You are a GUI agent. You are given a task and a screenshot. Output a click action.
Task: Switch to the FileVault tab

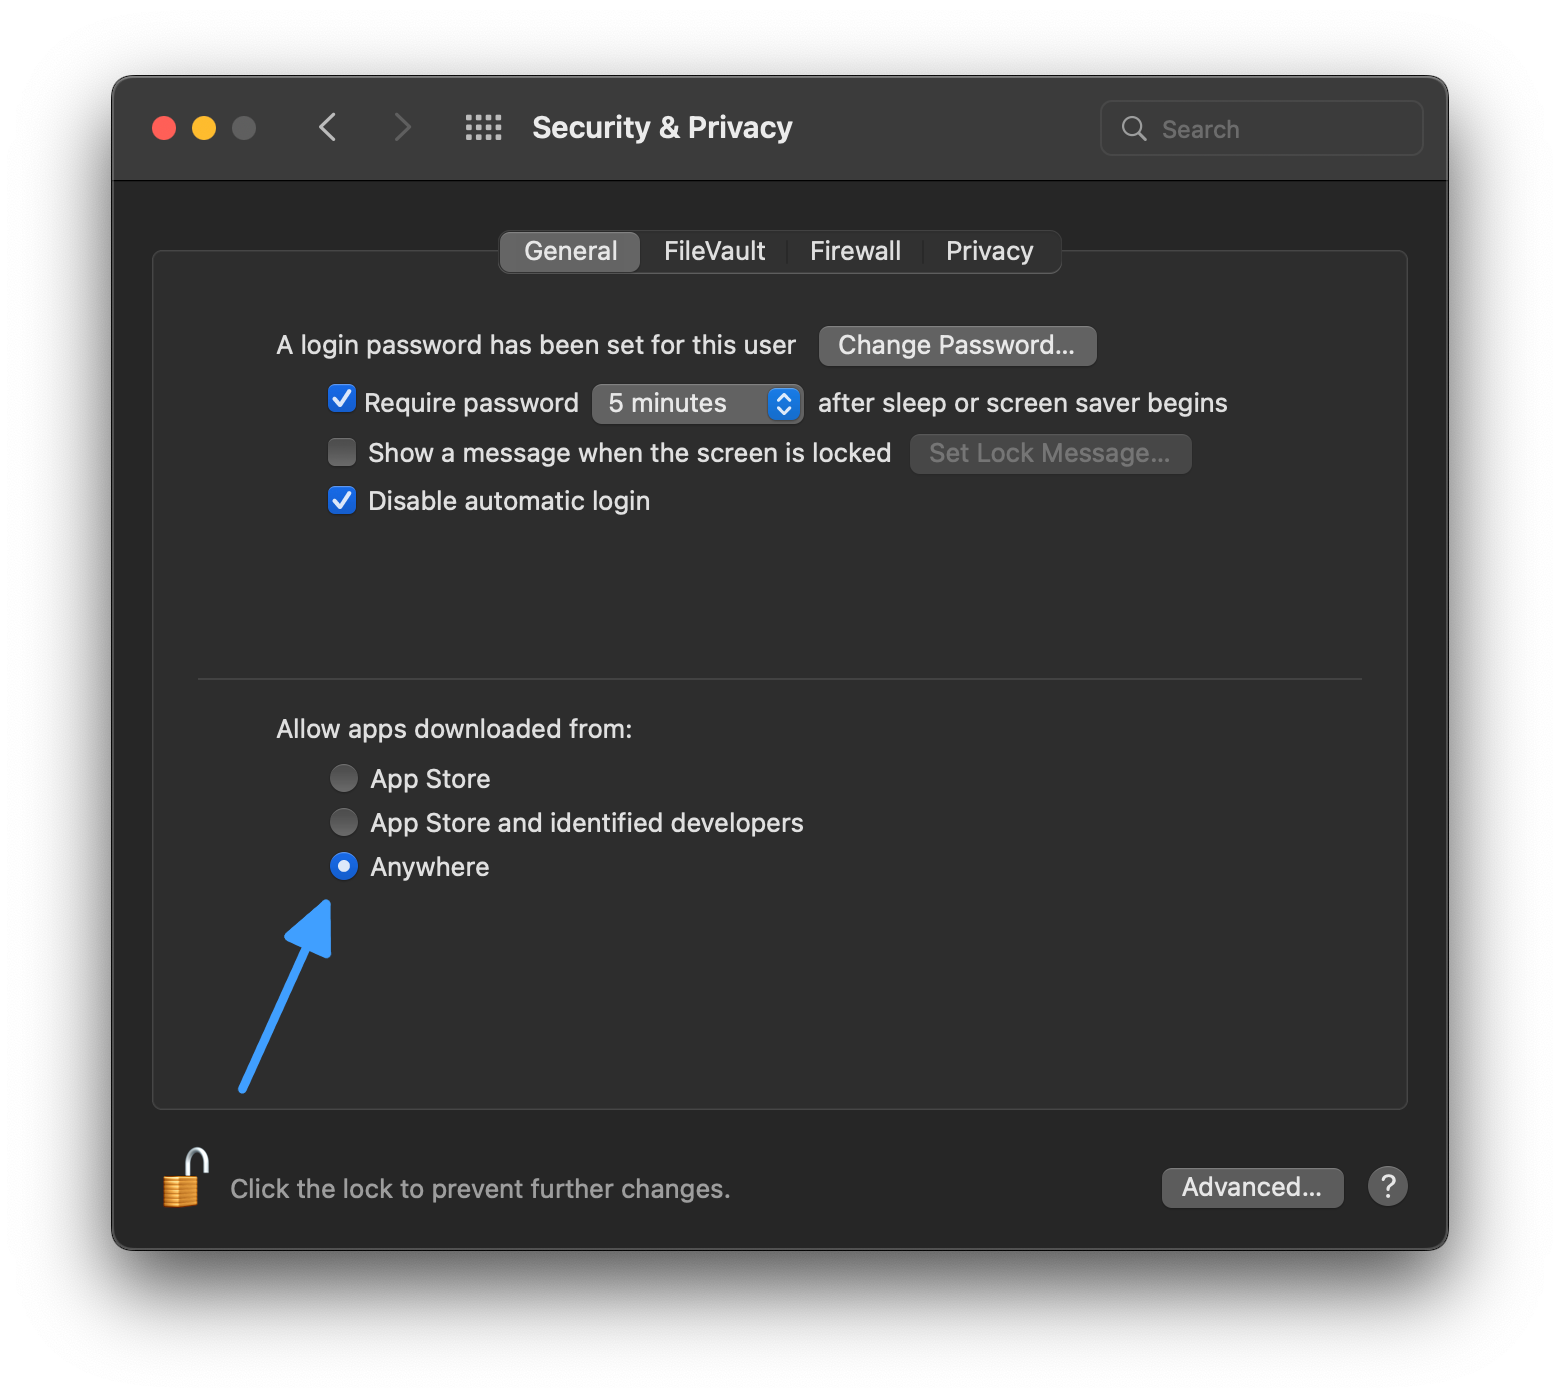pos(714,251)
